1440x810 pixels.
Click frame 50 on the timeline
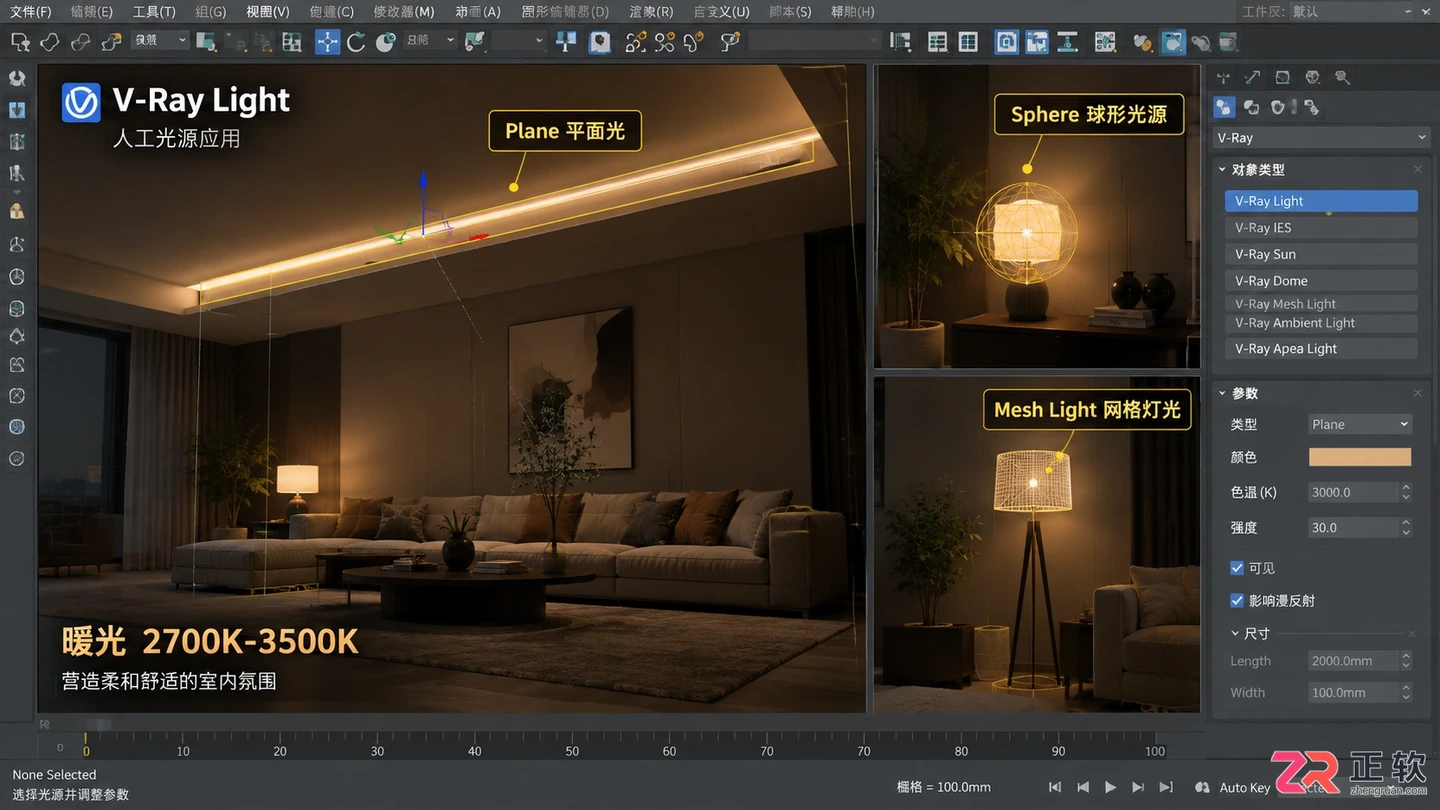pyautogui.click(x=572, y=750)
